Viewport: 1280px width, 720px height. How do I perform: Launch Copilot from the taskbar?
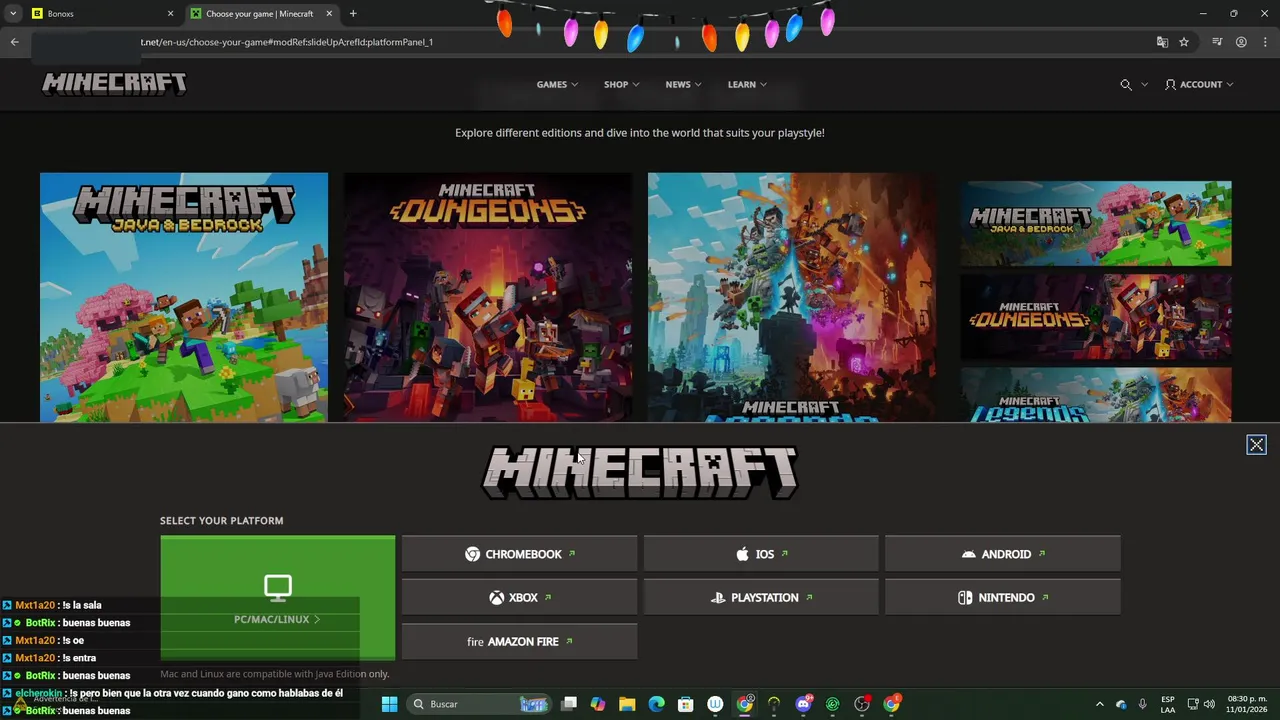click(x=598, y=704)
